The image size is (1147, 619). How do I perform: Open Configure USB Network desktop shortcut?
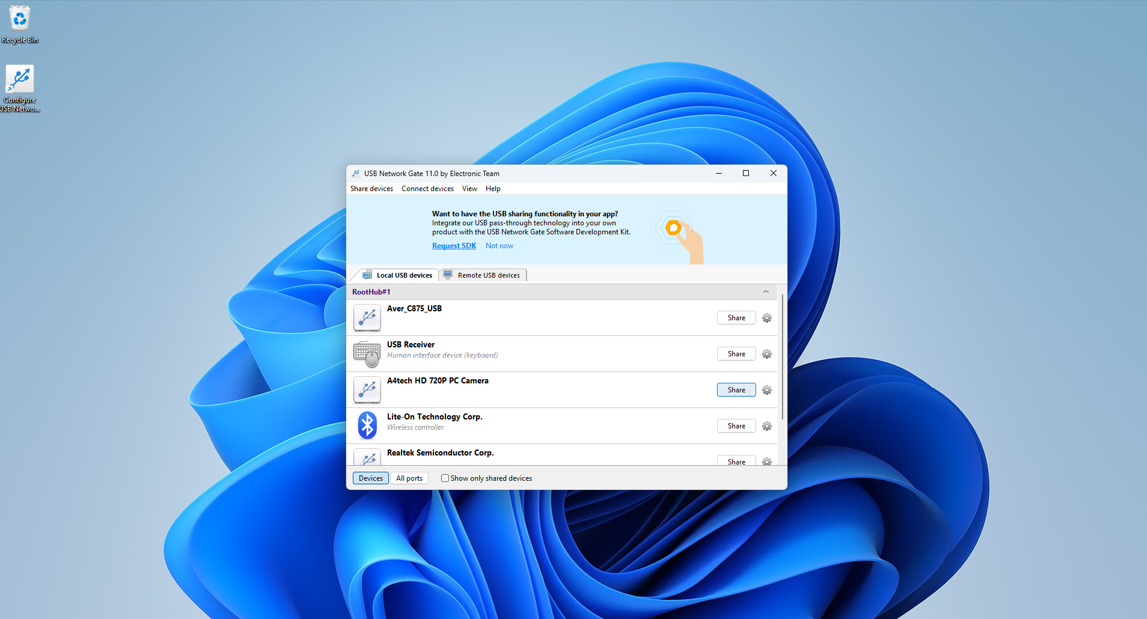click(20, 89)
